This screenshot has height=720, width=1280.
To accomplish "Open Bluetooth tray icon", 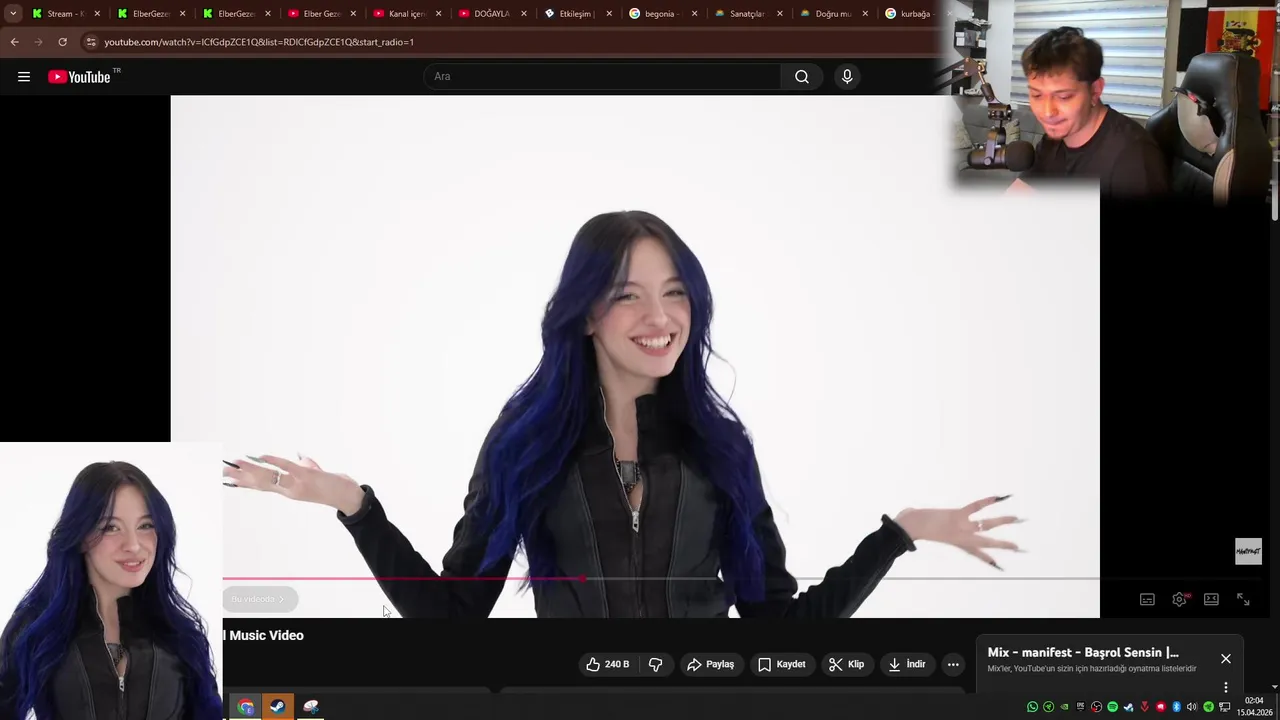I will point(1176,707).
